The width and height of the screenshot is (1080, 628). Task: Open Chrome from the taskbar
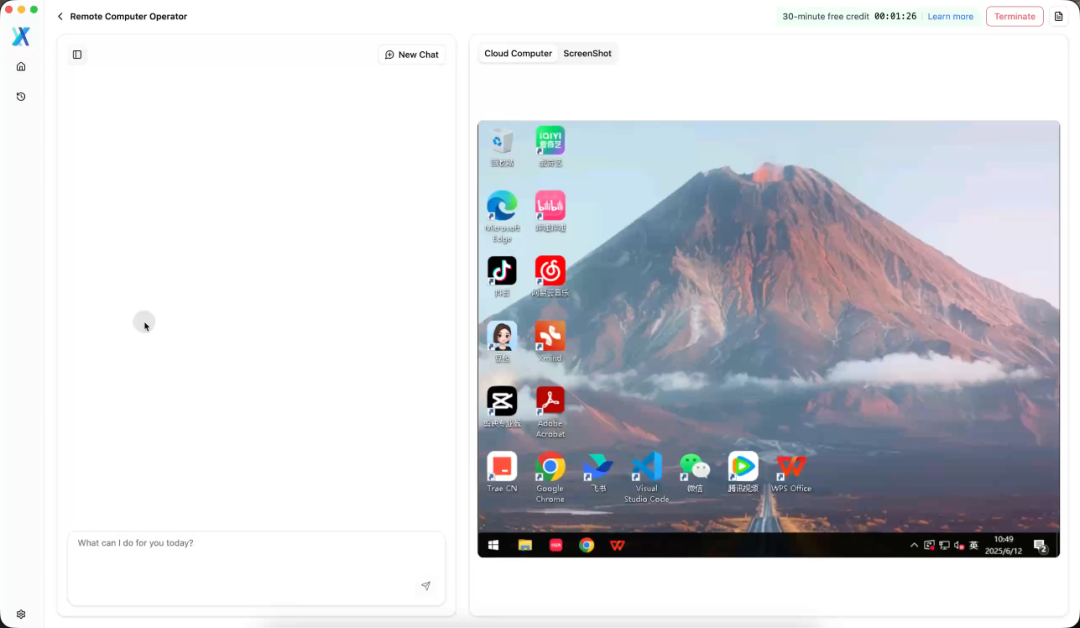tap(586, 545)
